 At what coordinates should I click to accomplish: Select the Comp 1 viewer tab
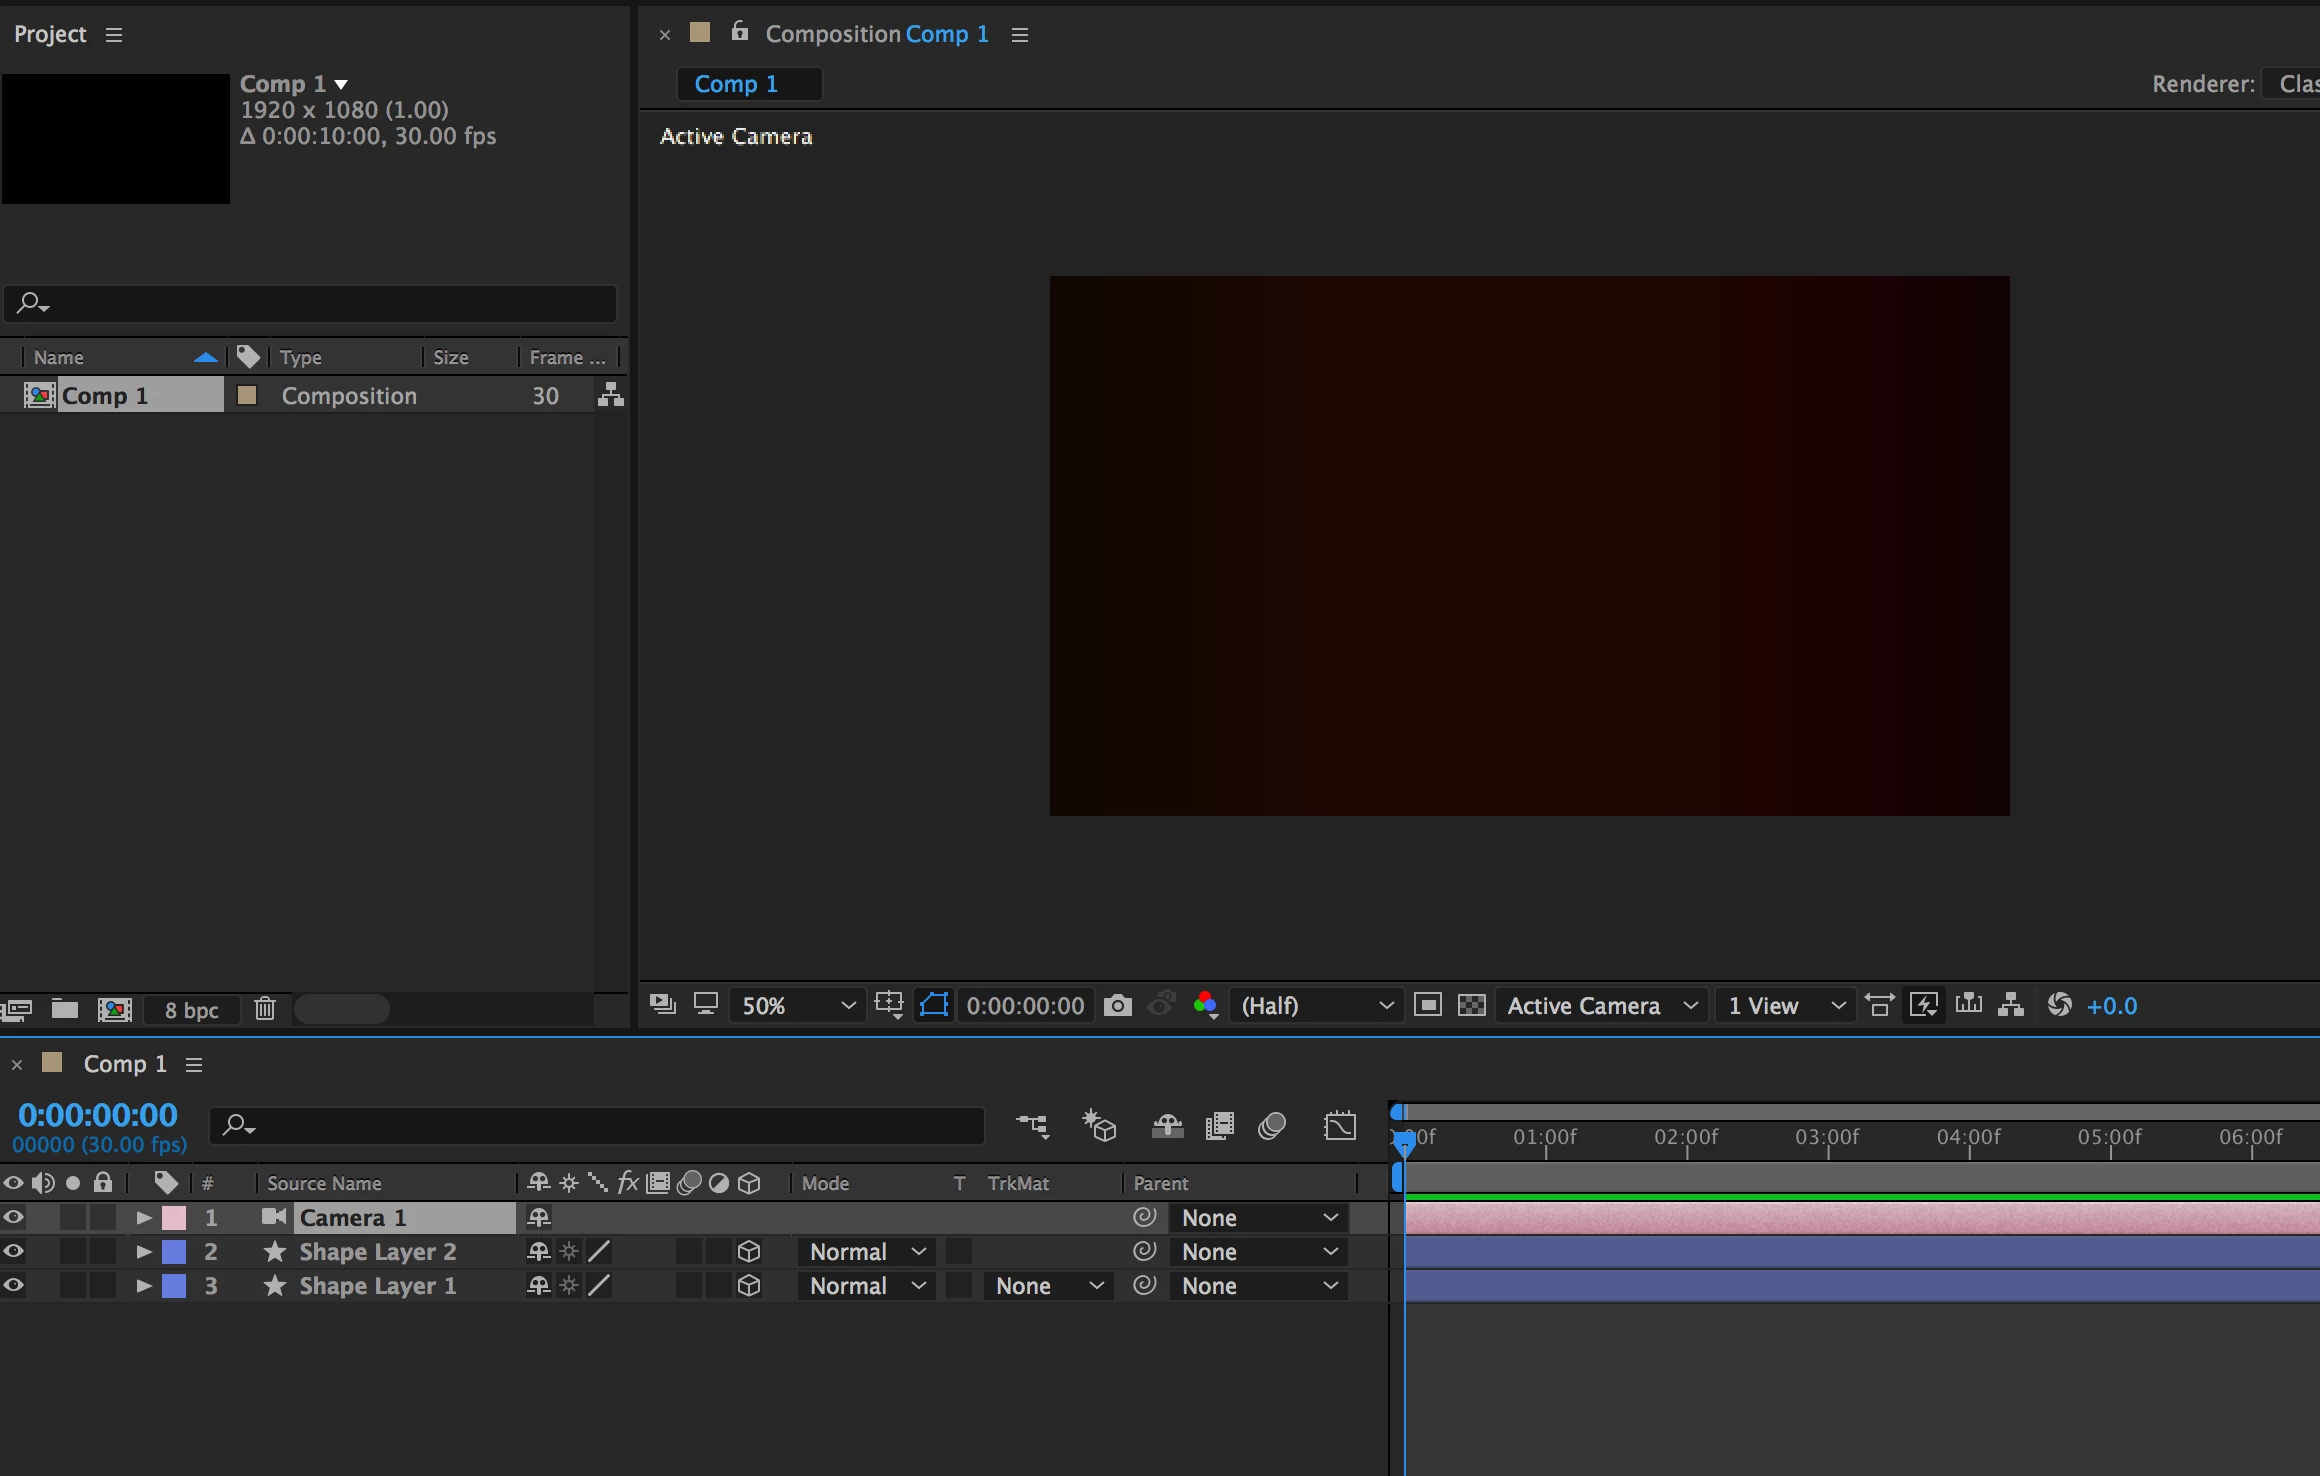737,84
